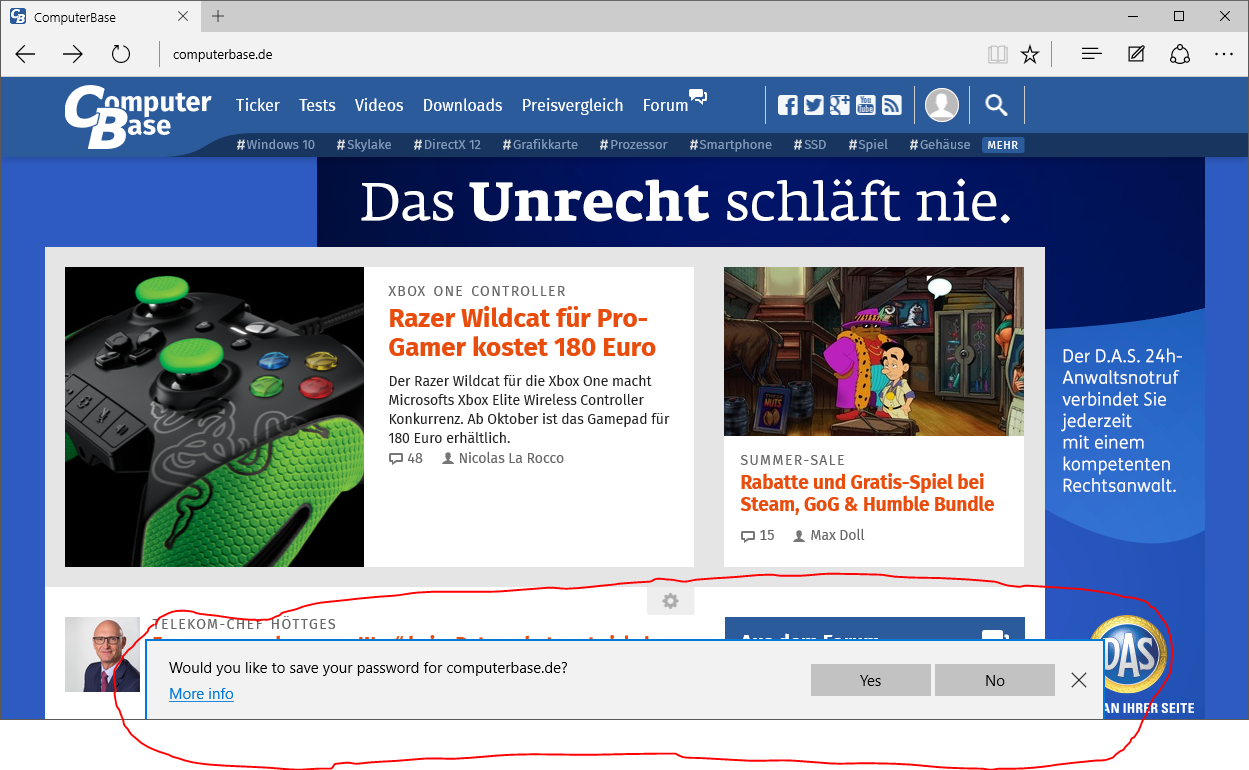Open author Nicolas La Rocco
The width and height of the screenshot is (1249, 770).
pos(502,458)
